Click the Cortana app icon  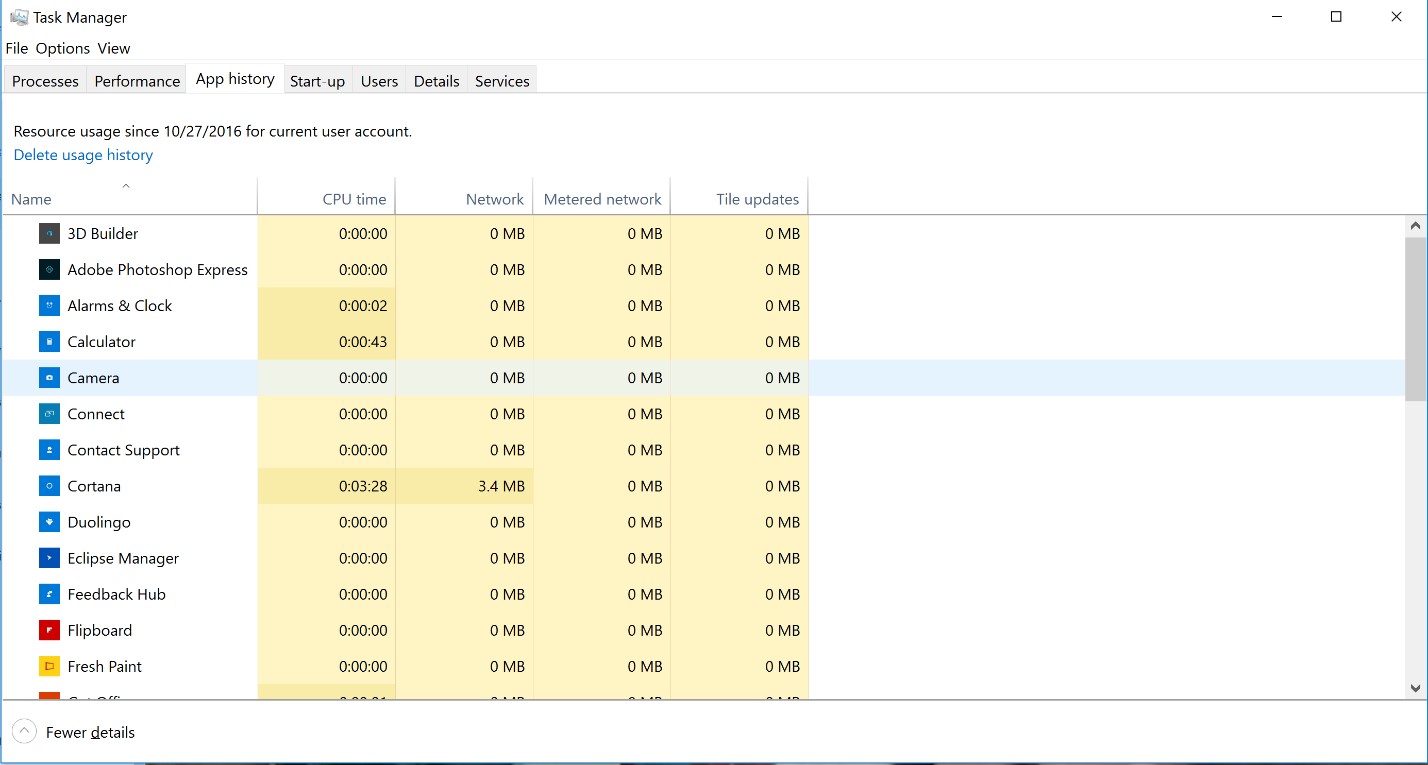[49, 485]
